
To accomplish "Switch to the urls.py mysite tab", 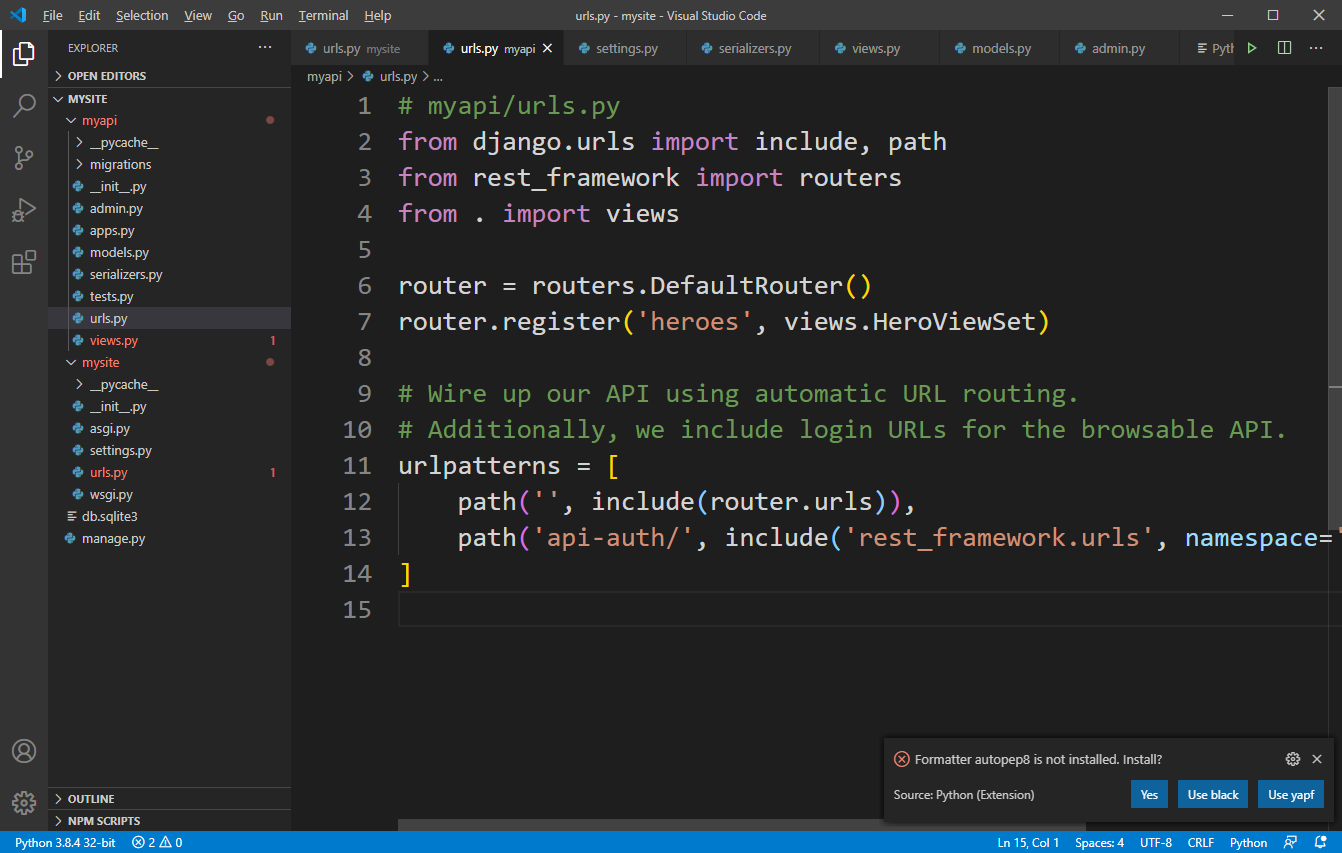I will click(x=360, y=48).
